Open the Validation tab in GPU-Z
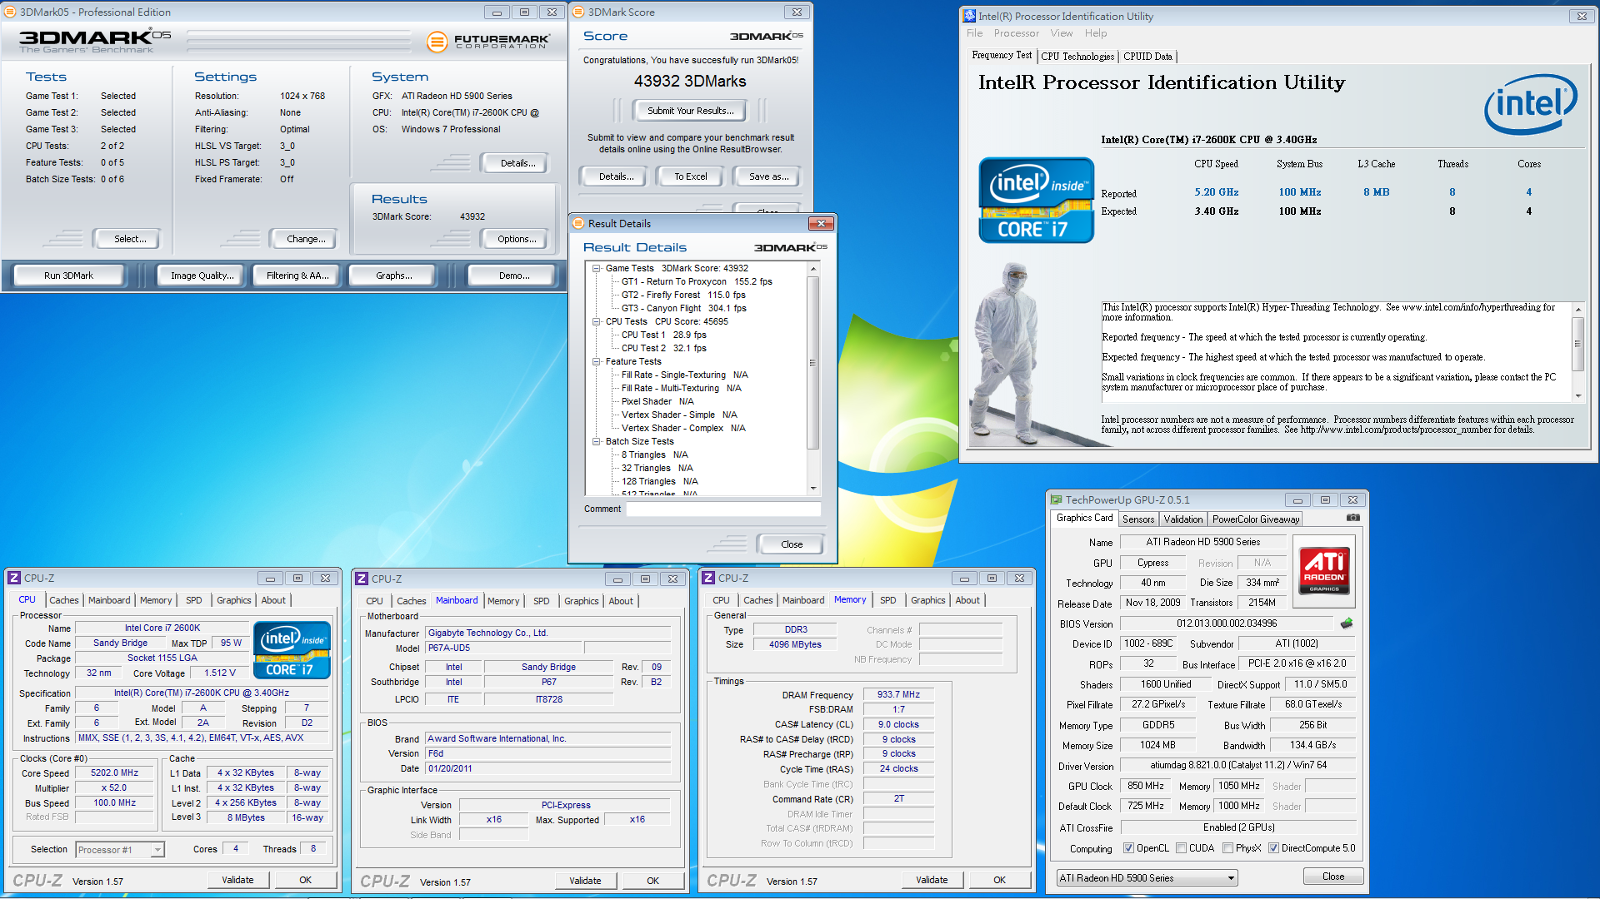This screenshot has height=899, width=1600. point(1183,519)
